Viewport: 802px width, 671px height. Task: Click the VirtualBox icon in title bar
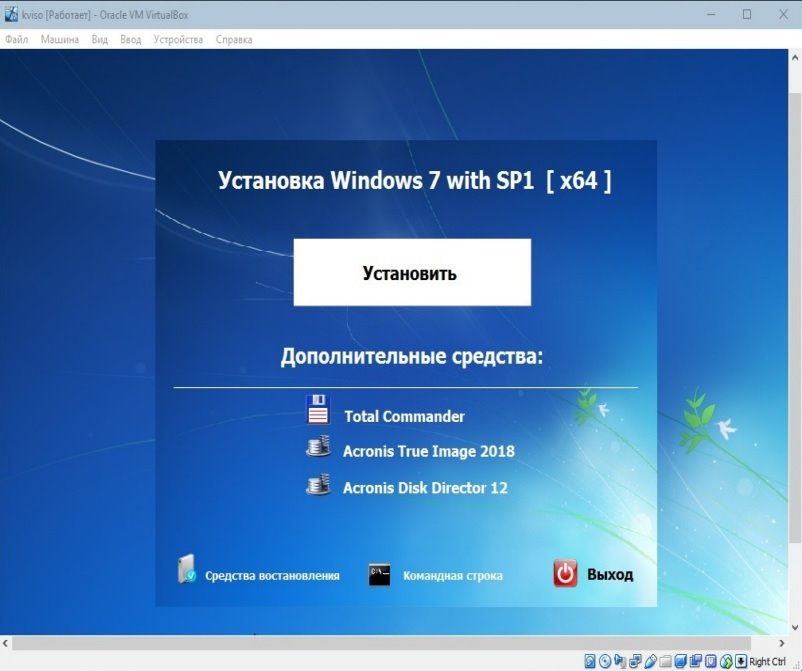[x=11, y=15]
